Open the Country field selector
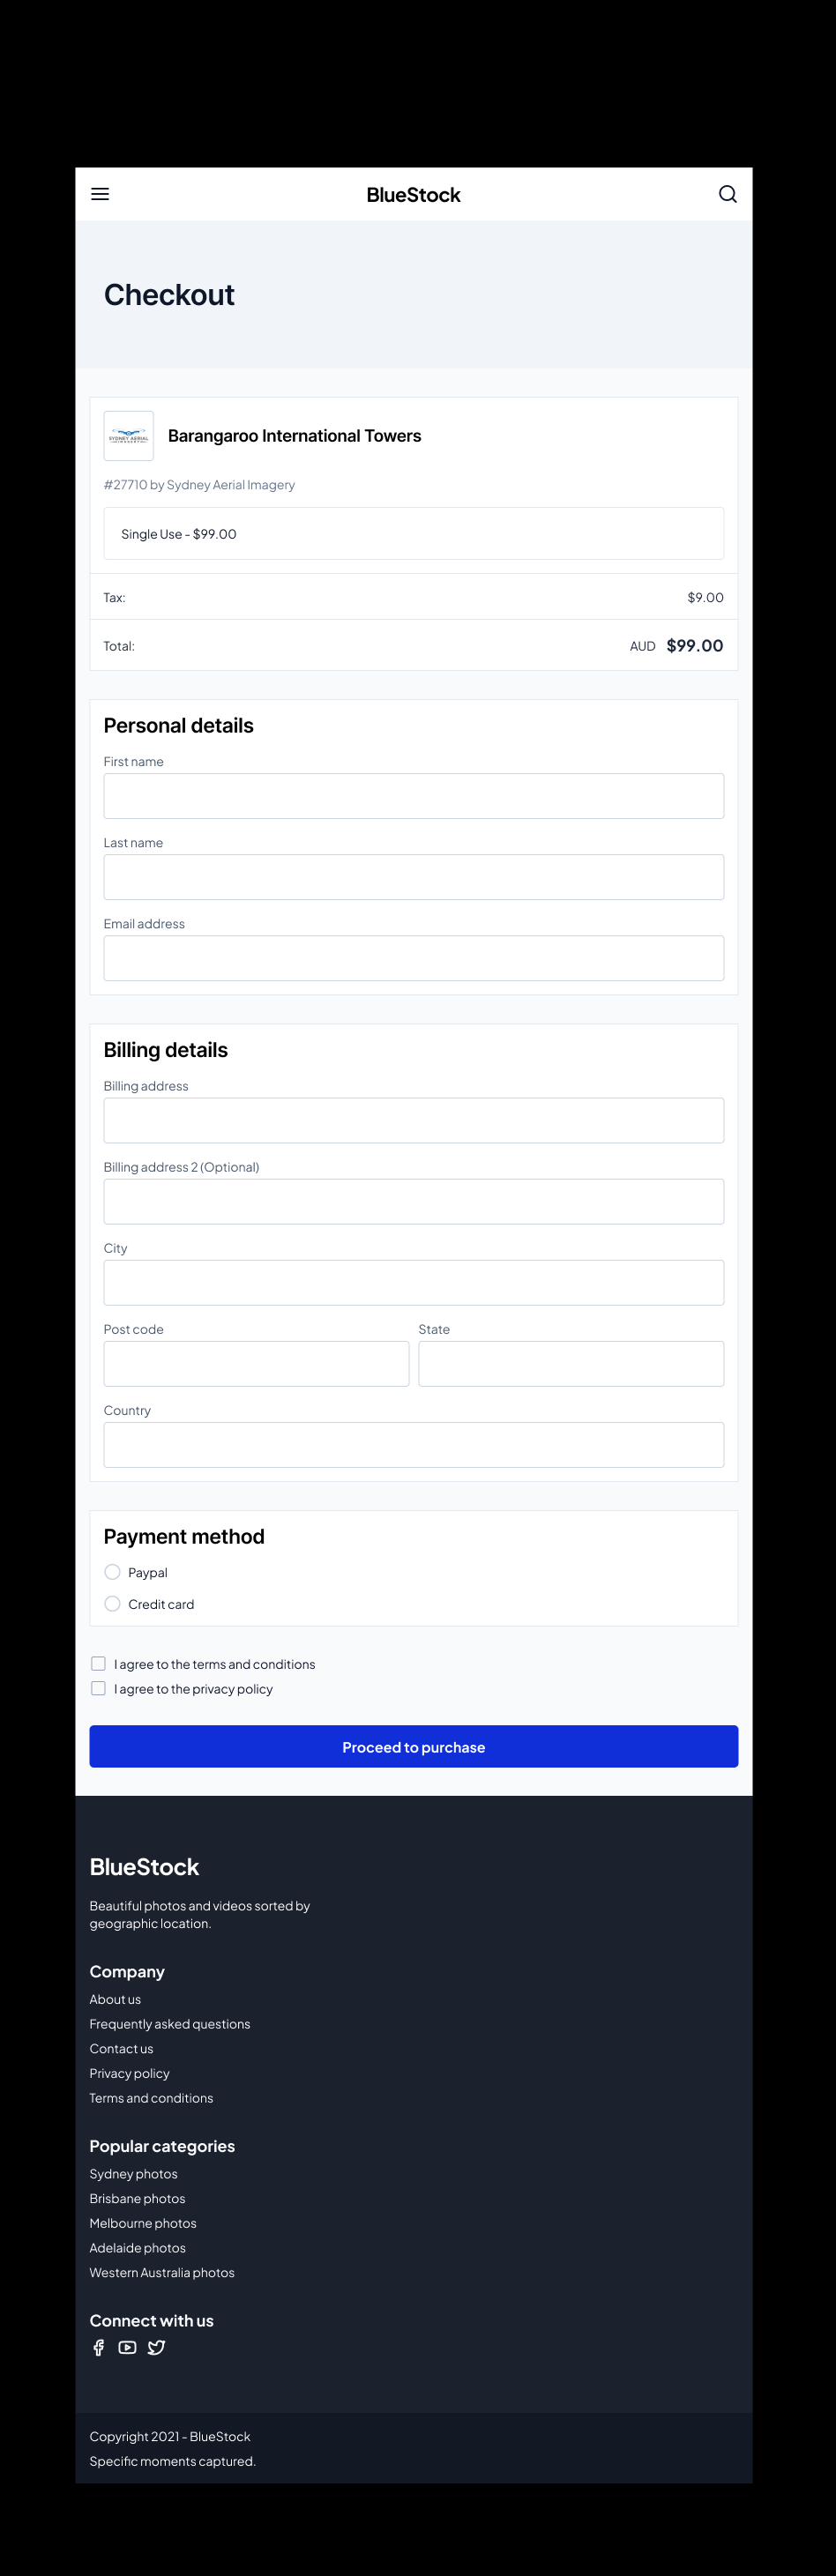This screenshot has width=836, height=2576. (413, 1444)
